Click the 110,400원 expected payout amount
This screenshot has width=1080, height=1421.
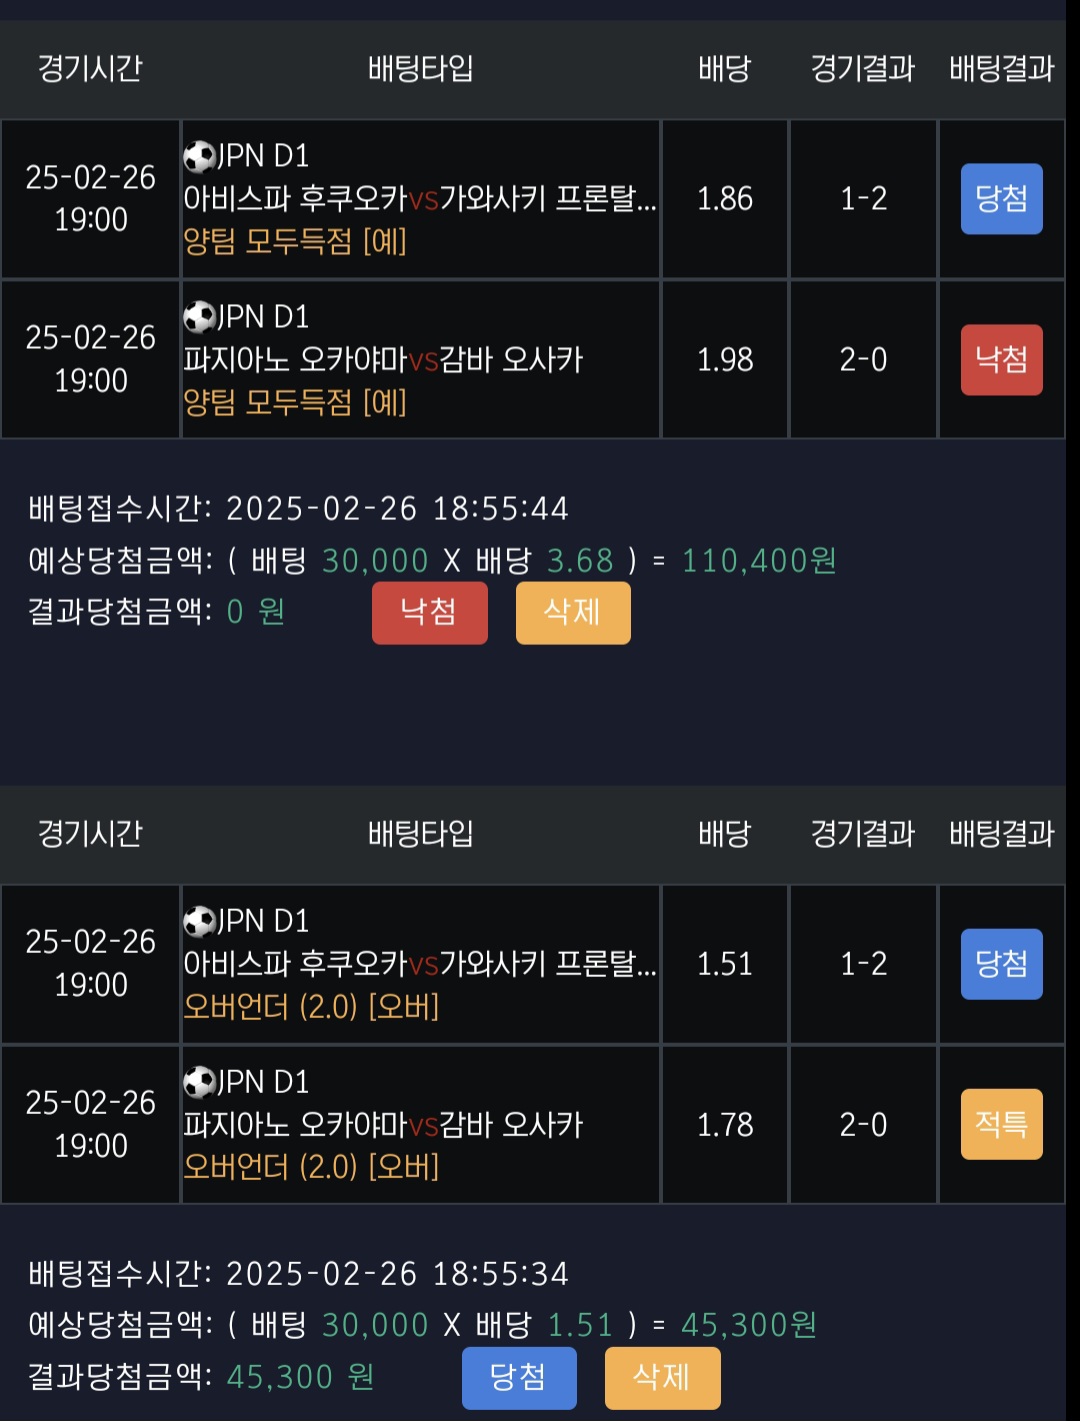coord(759,561)
